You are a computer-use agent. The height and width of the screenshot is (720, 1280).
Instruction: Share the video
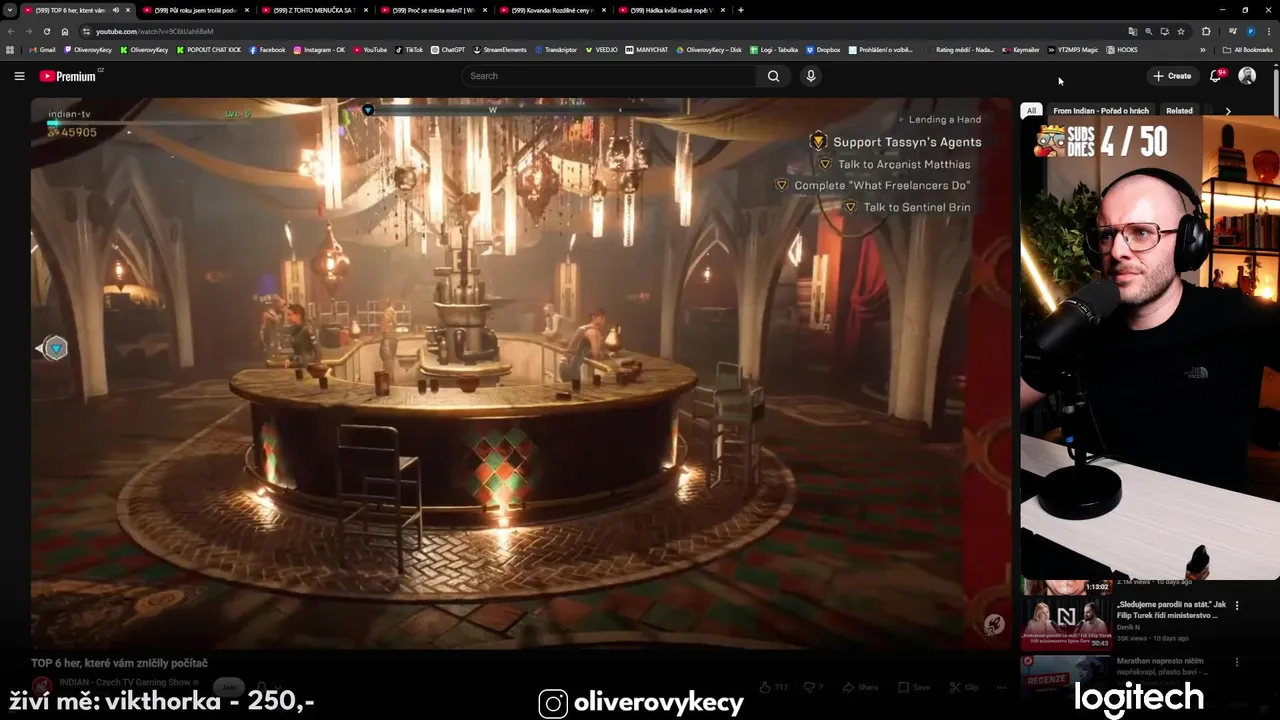click(x=860, y=687)
